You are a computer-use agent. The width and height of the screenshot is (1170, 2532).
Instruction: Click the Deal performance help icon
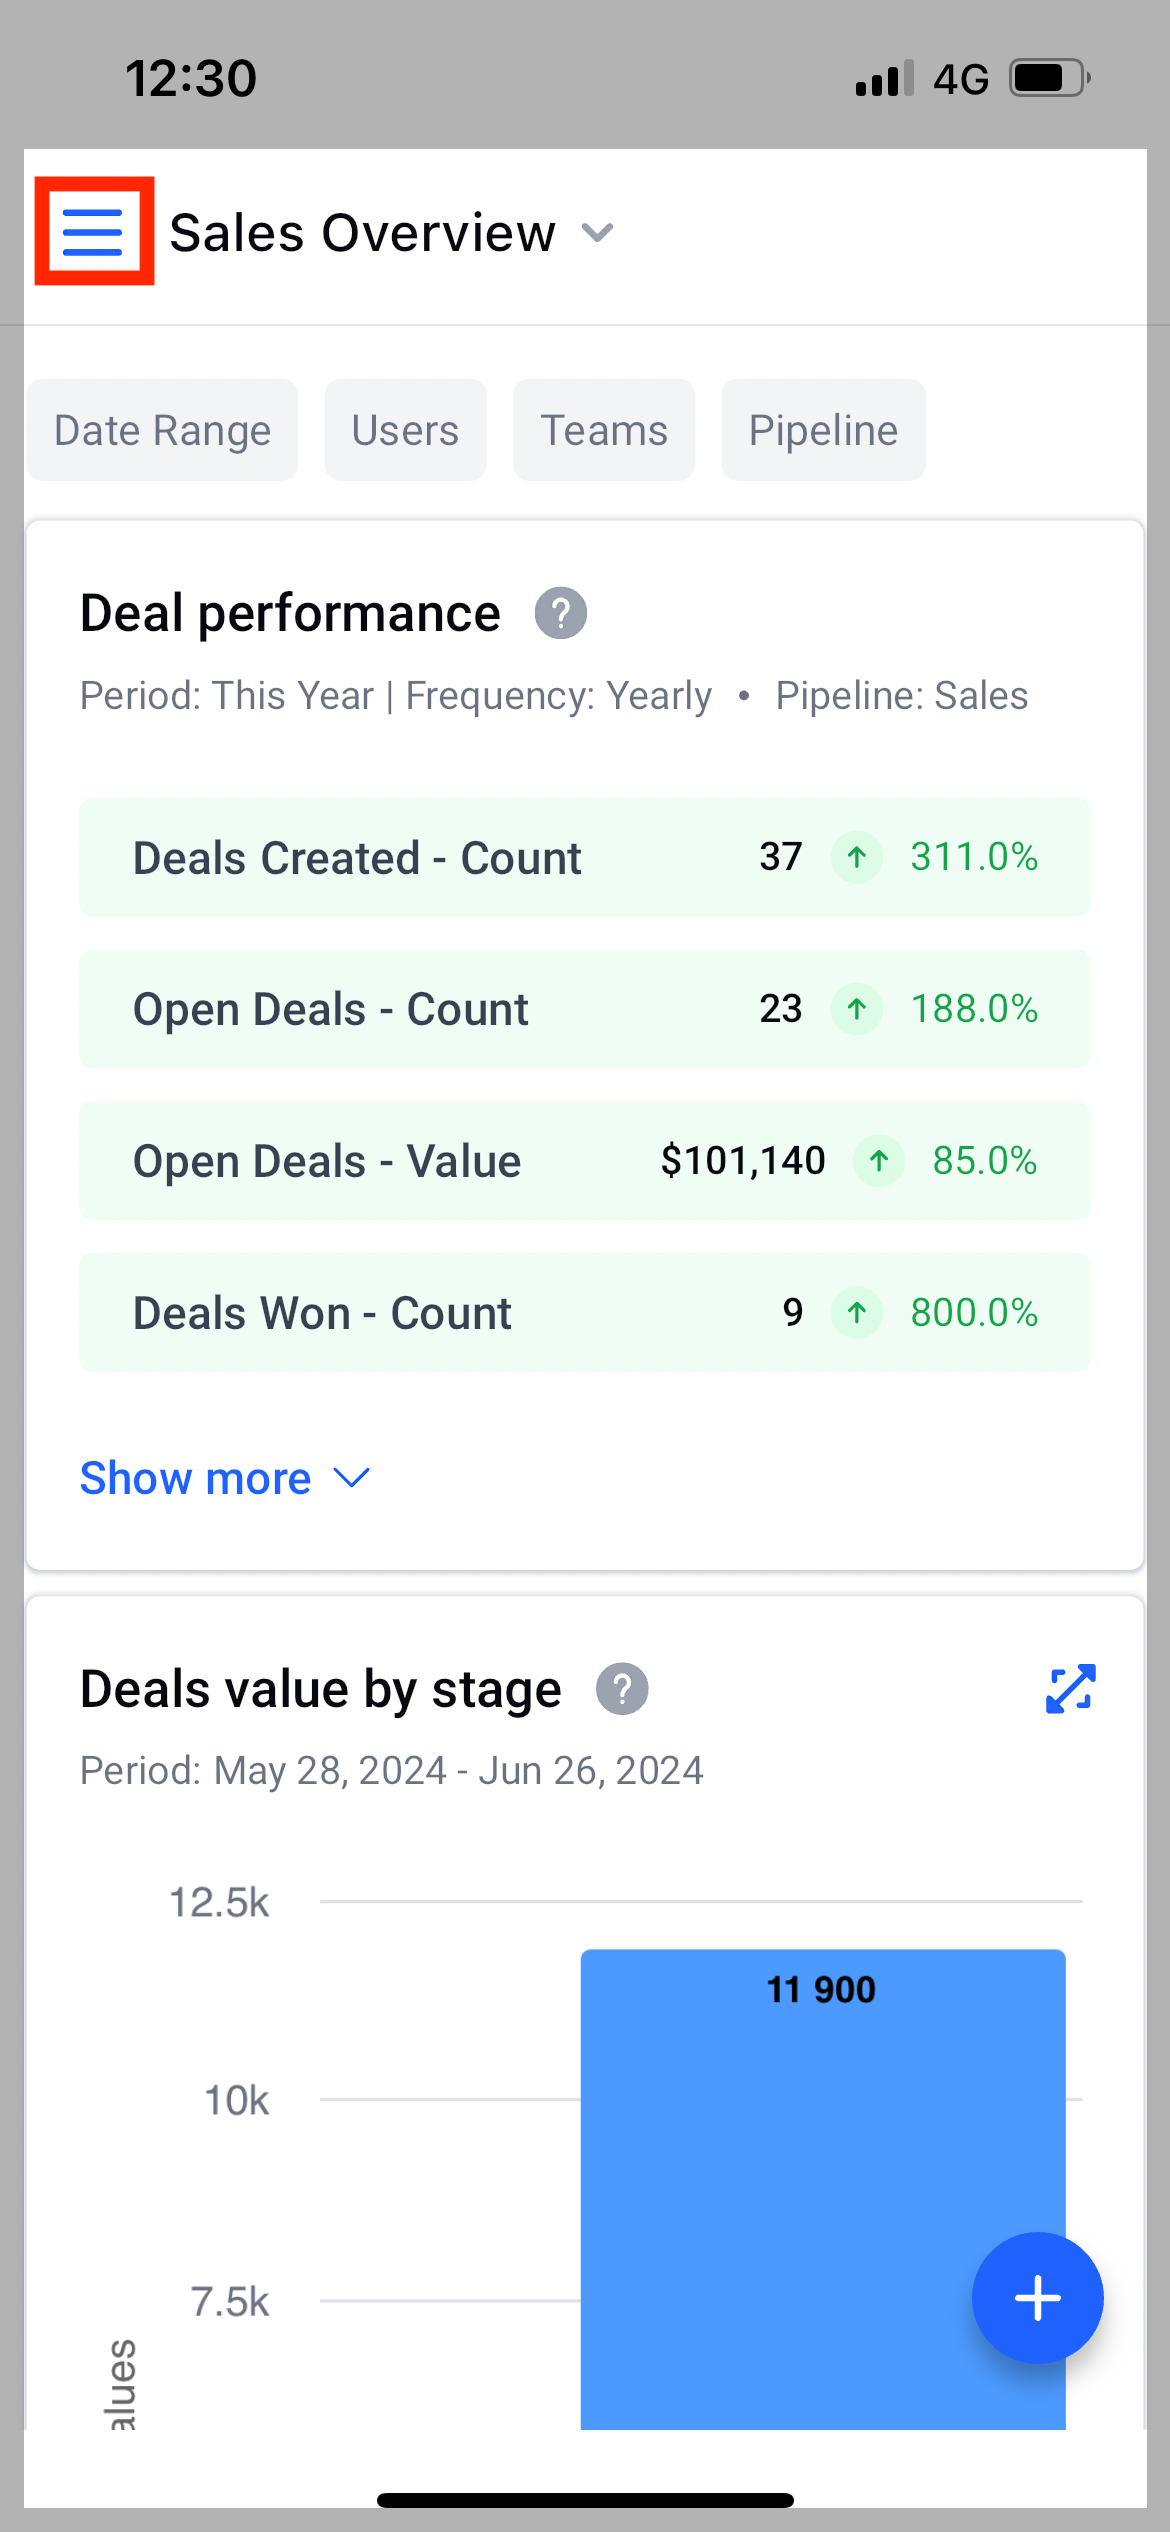coord(561,613)
